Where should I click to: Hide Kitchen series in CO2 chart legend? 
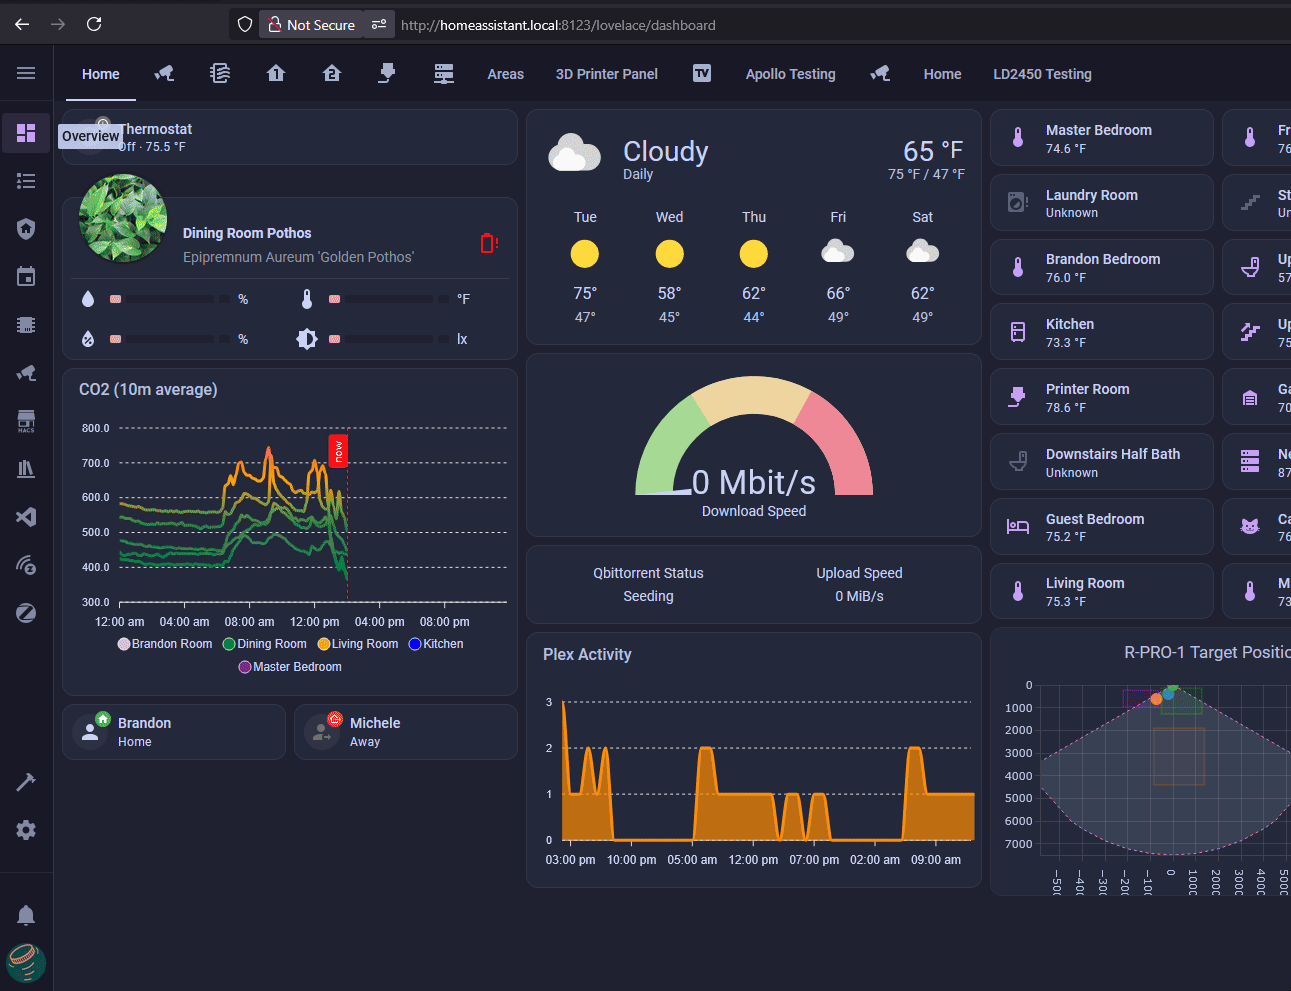[436, 644]
